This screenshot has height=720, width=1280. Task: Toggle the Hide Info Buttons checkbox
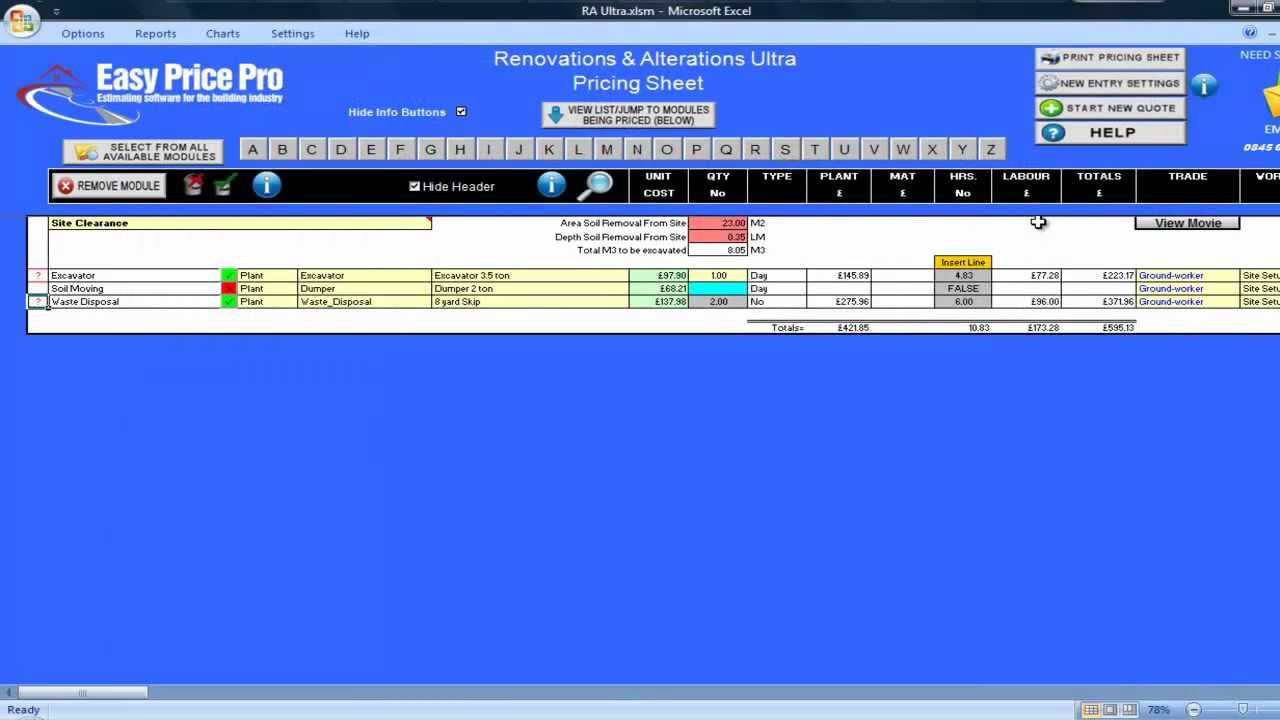coord(461,112)
